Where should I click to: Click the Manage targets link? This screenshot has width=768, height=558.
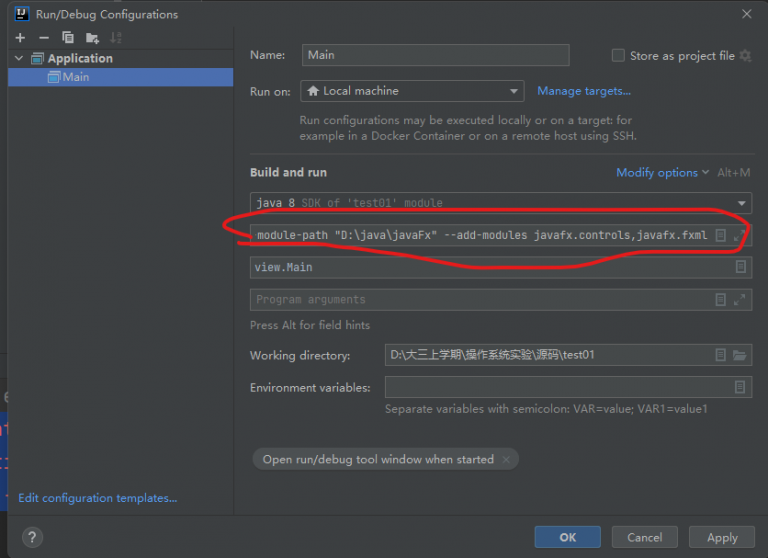(x=584, y=91)
